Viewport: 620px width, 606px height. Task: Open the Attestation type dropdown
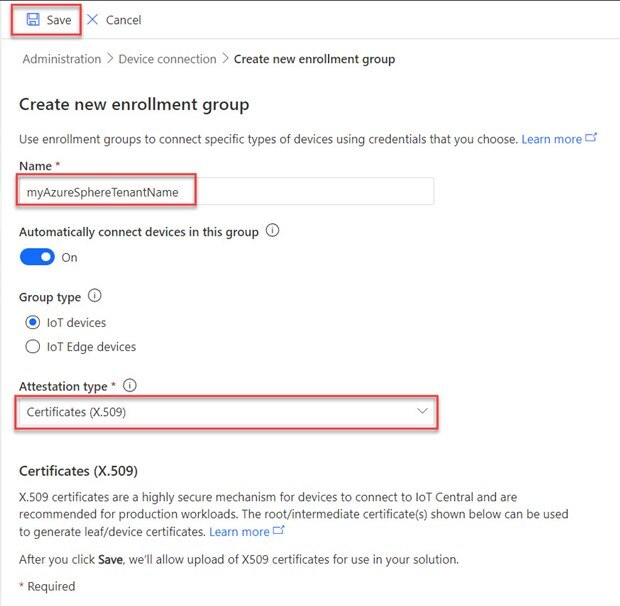225,411
